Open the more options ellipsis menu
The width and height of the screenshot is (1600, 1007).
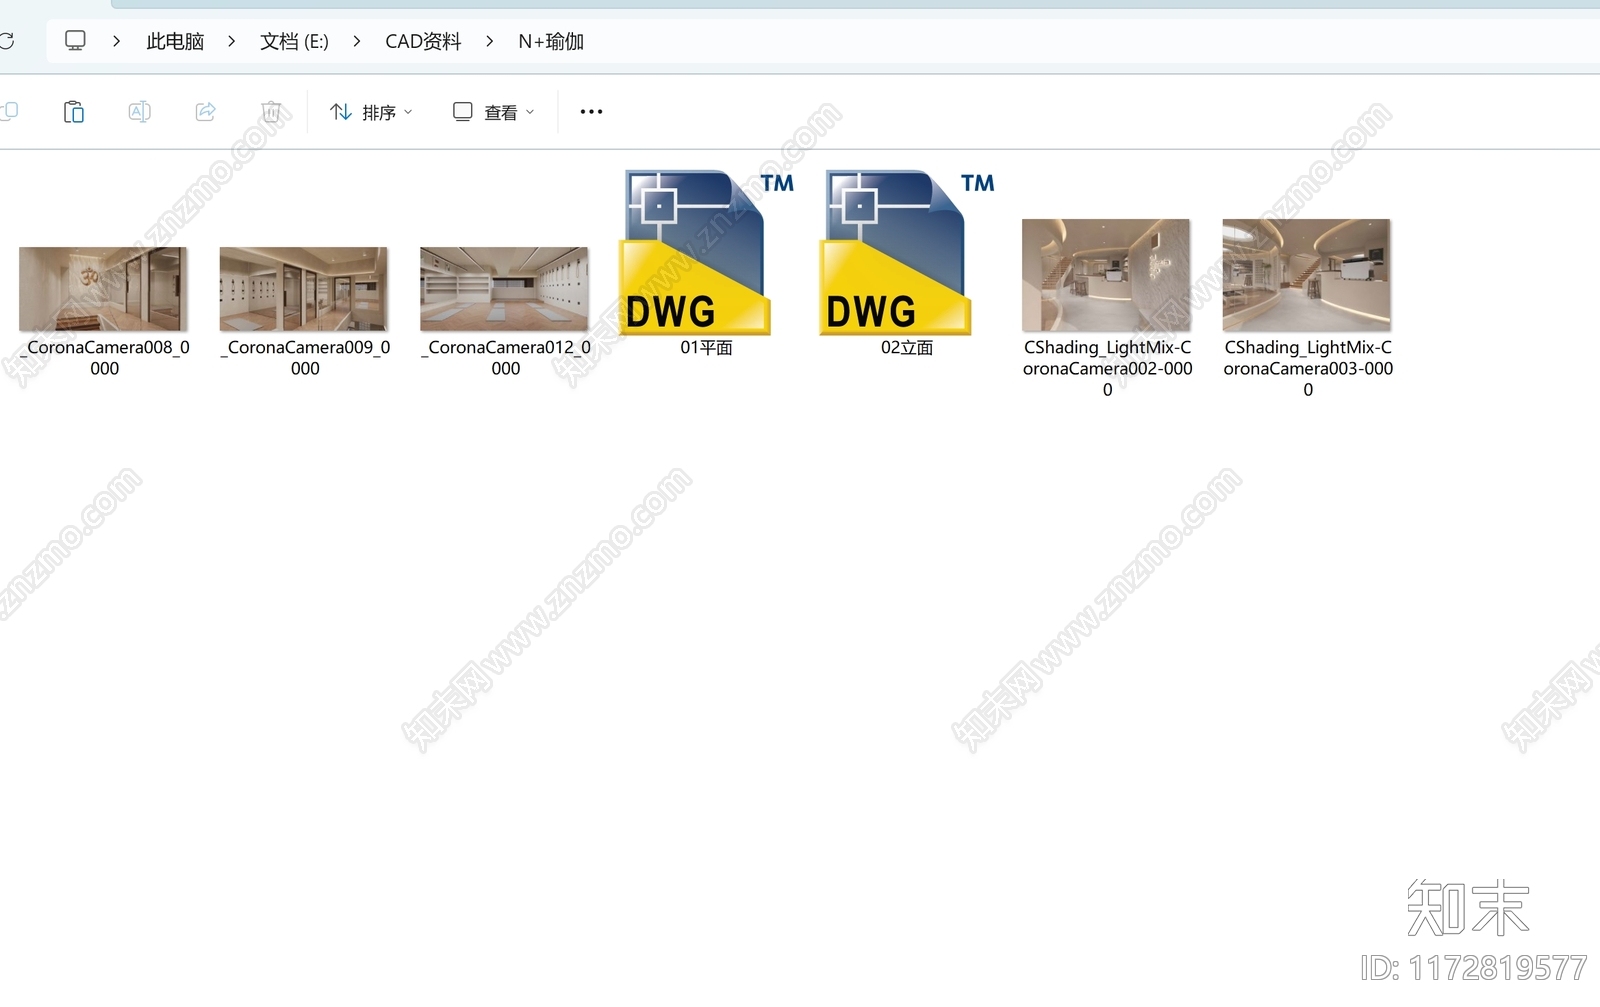pyautogui.click(x=592, y=112)
